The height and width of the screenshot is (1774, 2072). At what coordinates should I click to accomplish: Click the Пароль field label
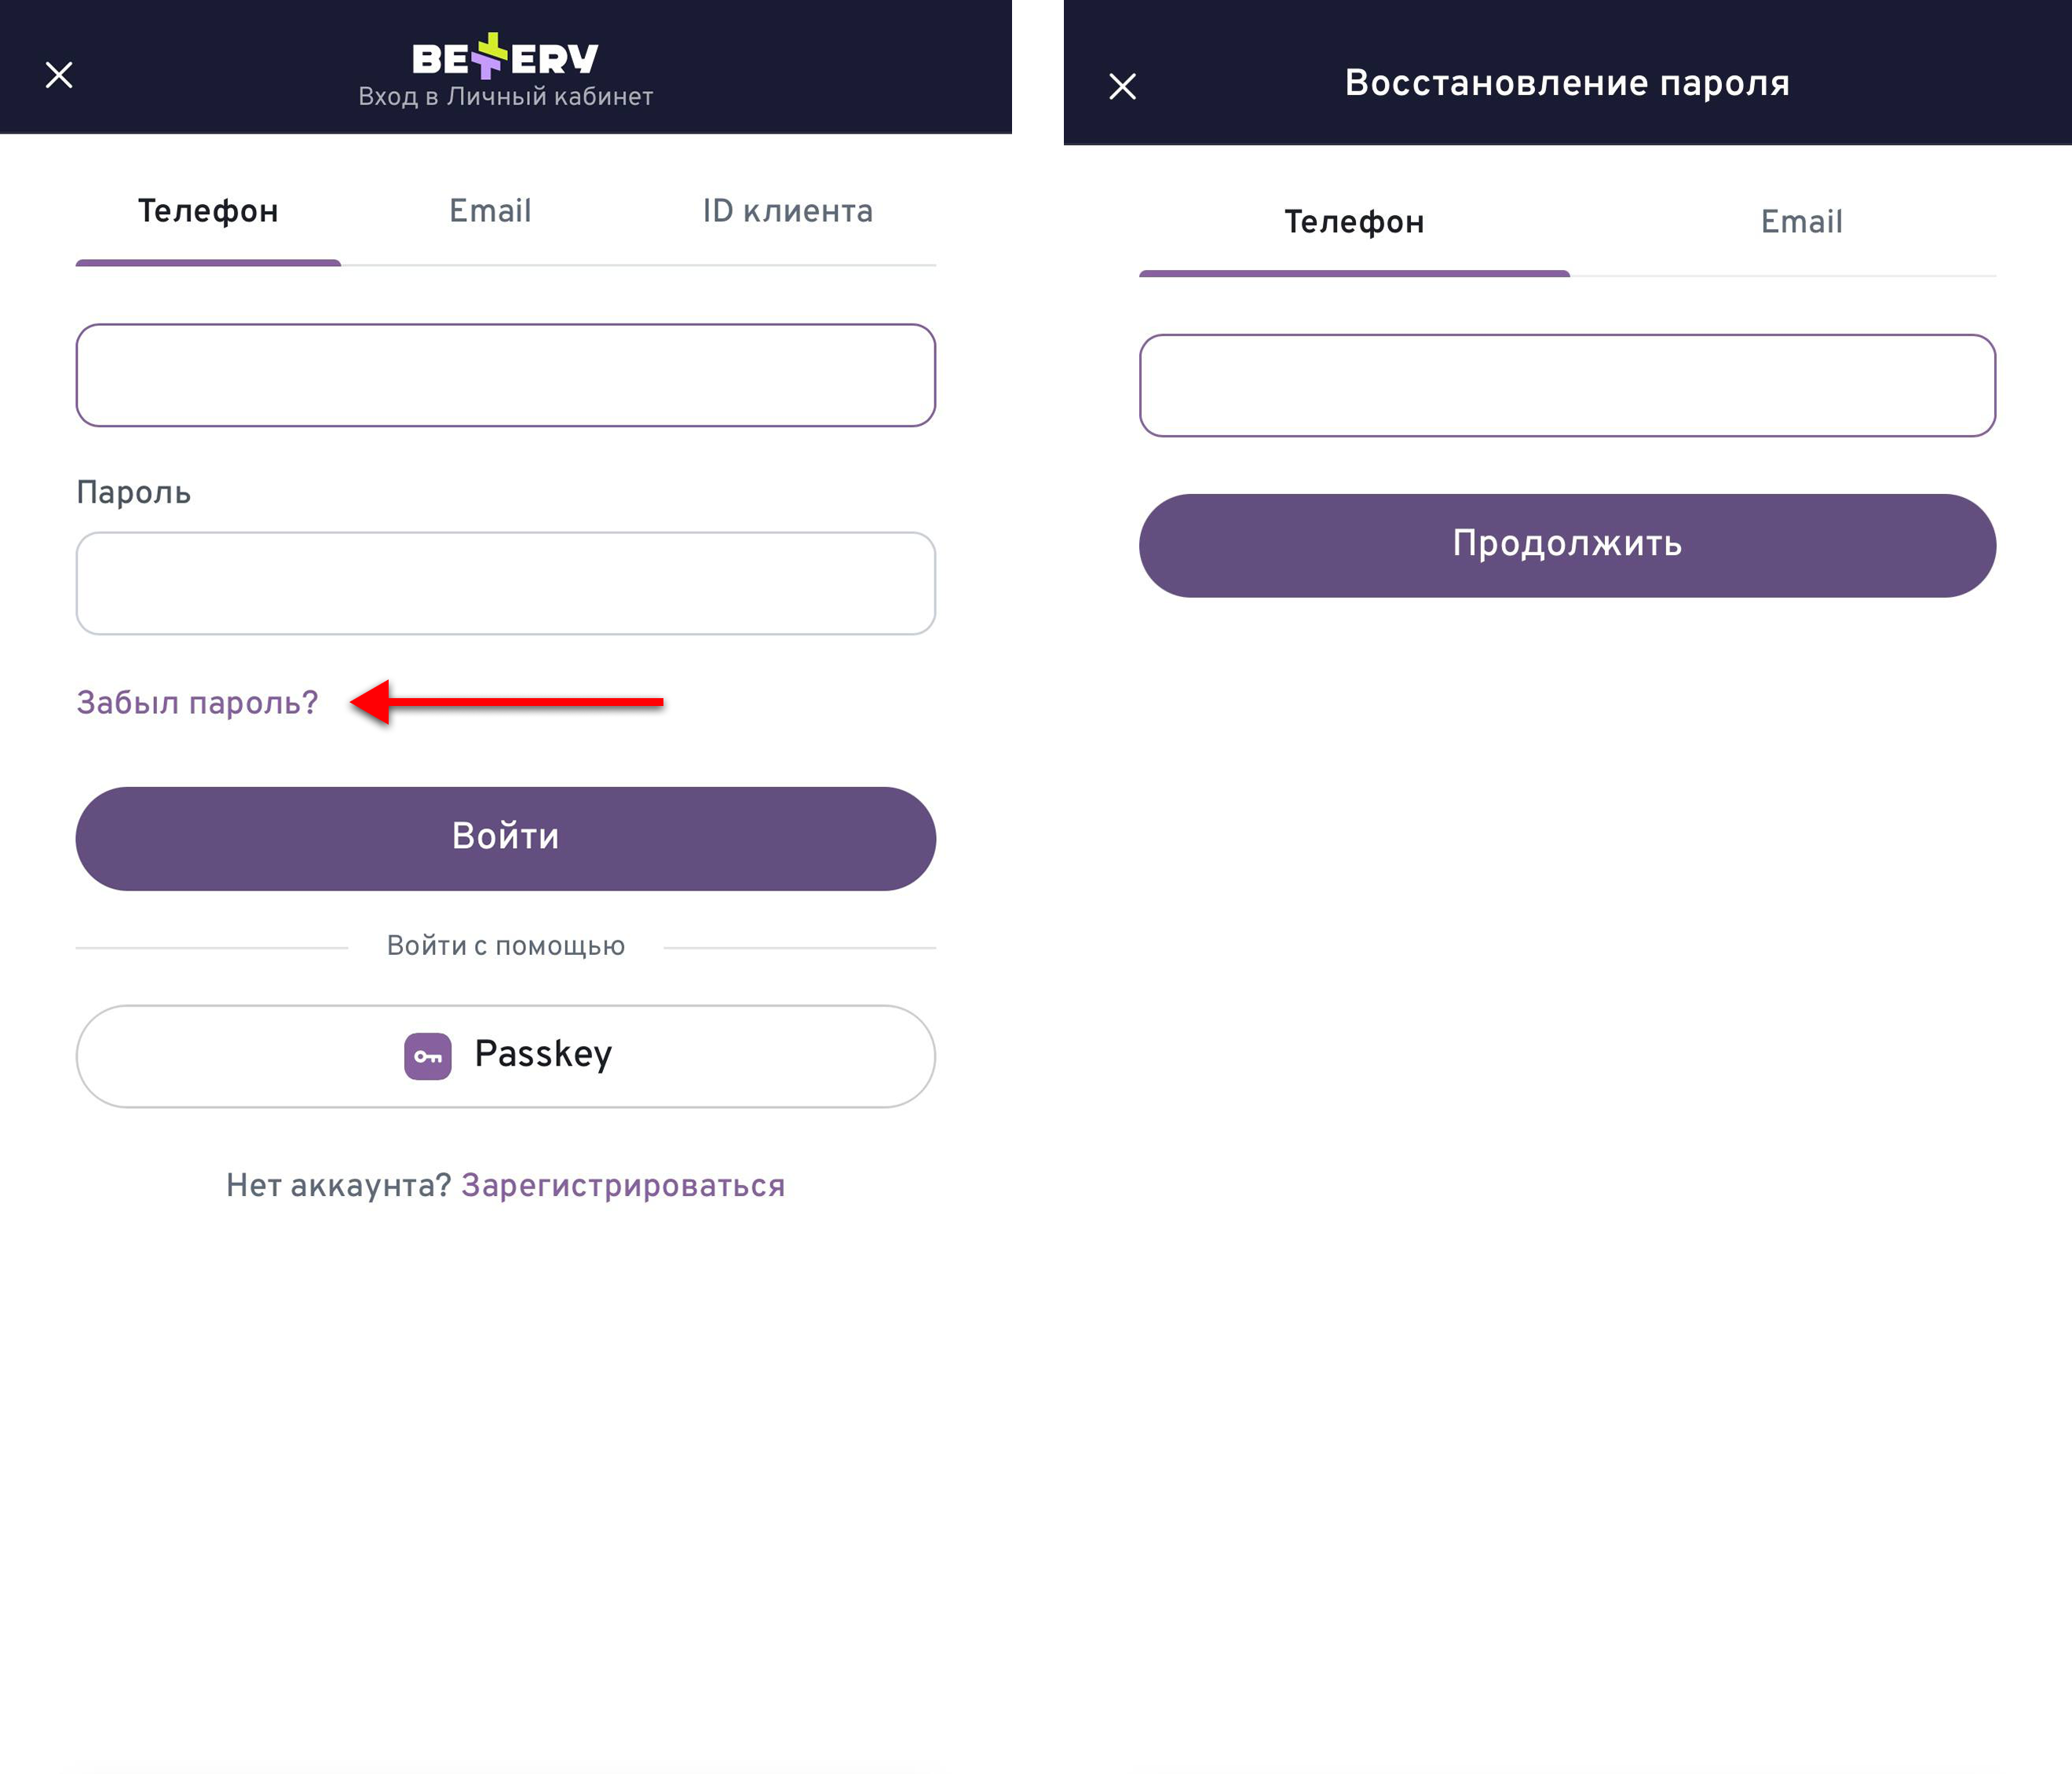click(x=134, y=492)
